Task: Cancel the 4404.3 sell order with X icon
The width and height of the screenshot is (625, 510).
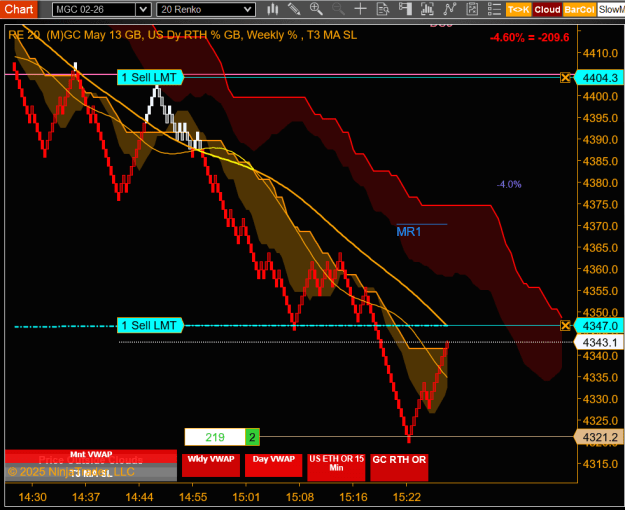Action: (x=565, y=77)
